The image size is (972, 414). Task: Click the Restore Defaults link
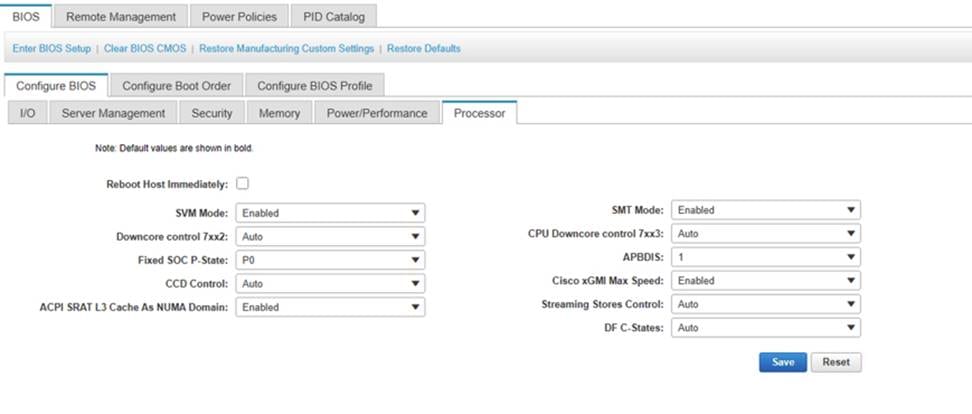coord(423,48)
